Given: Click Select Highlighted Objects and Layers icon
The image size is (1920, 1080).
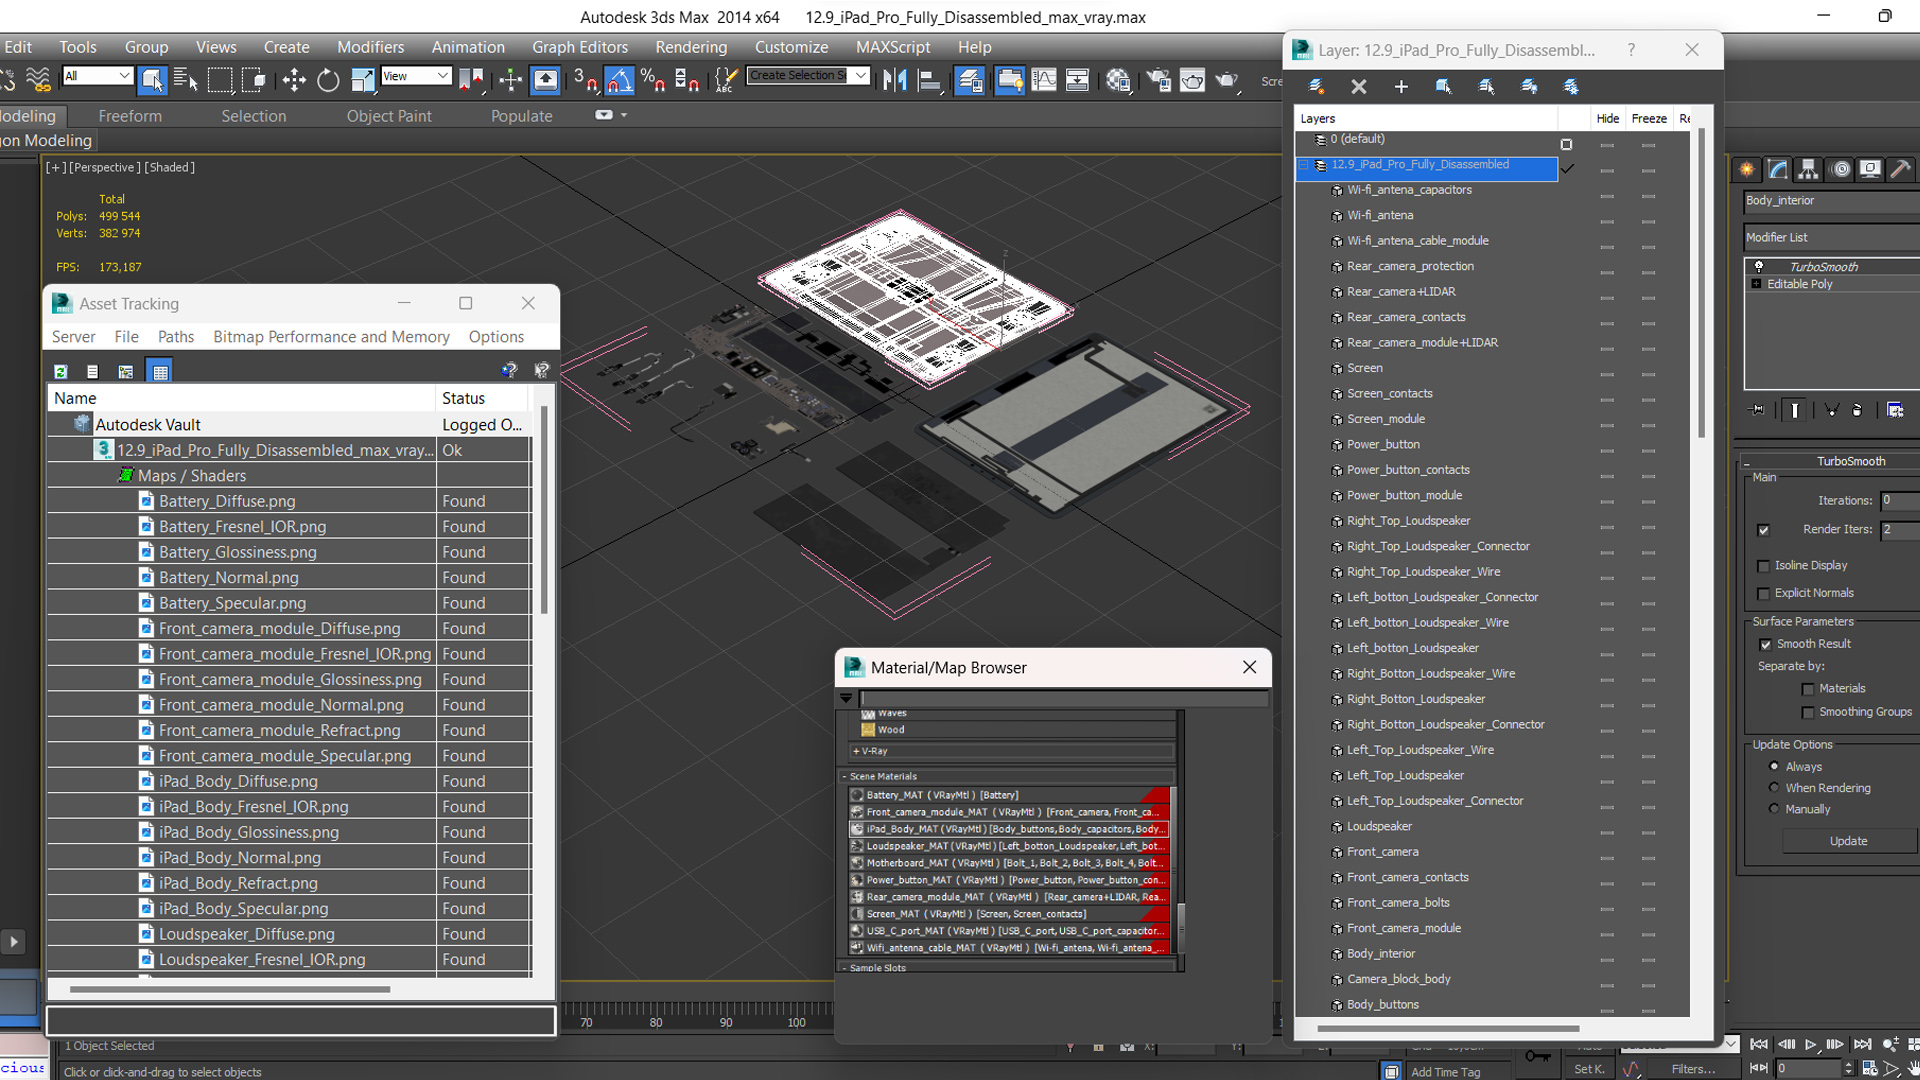Looking at the screenshot, I should pyautogui.click(x=1444, y=87).
